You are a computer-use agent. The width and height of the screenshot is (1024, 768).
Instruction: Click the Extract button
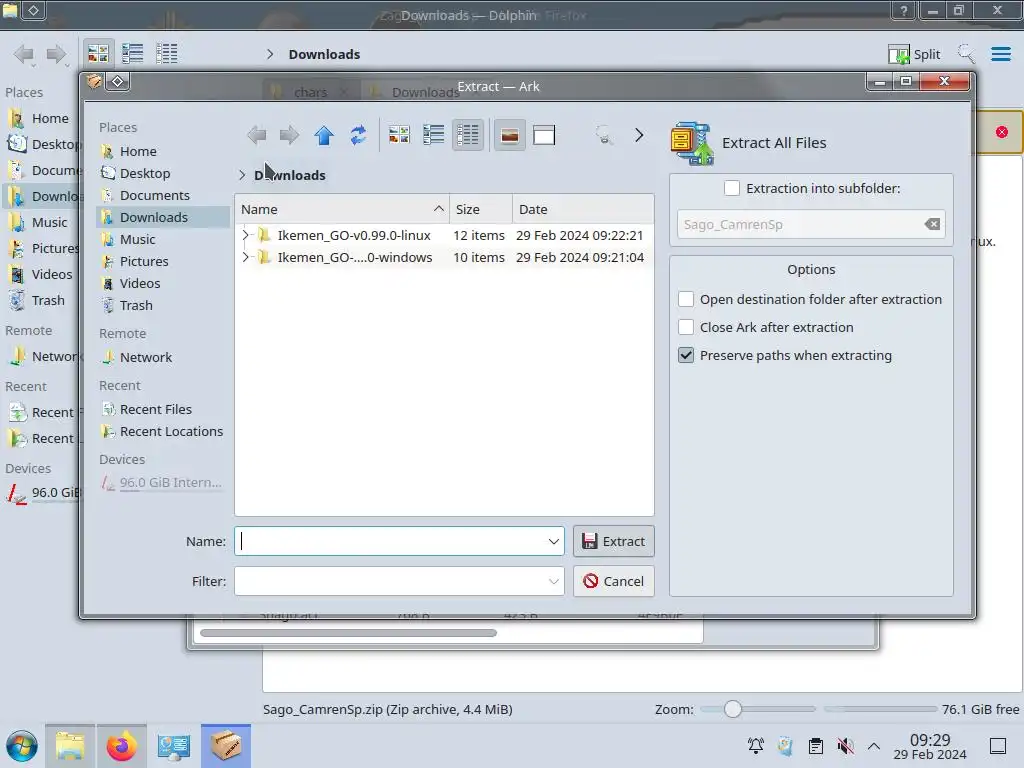[x=613, y=541]
